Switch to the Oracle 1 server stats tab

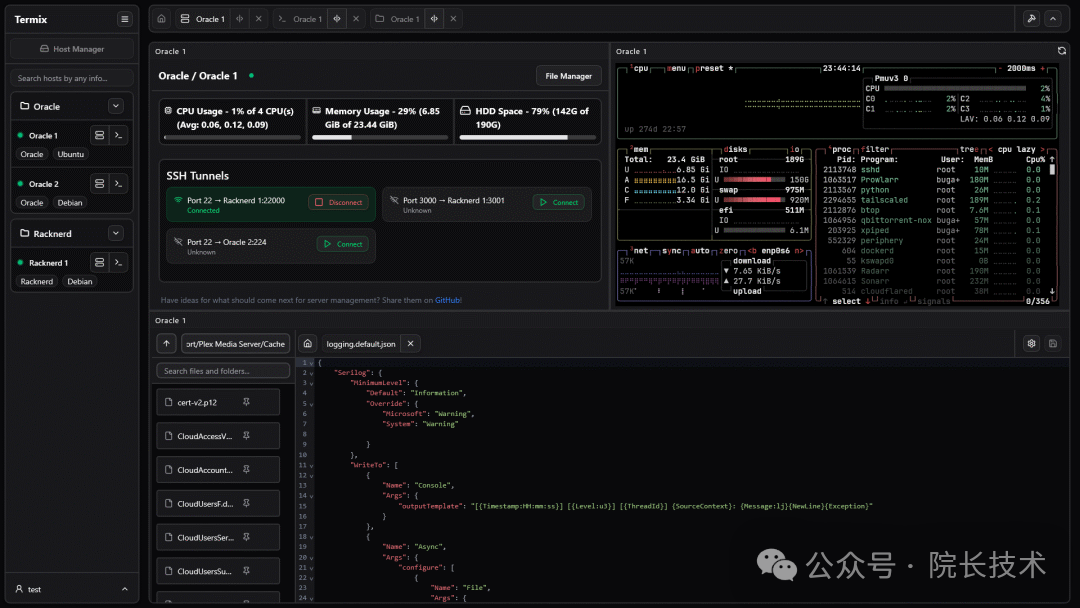[202, 19]
